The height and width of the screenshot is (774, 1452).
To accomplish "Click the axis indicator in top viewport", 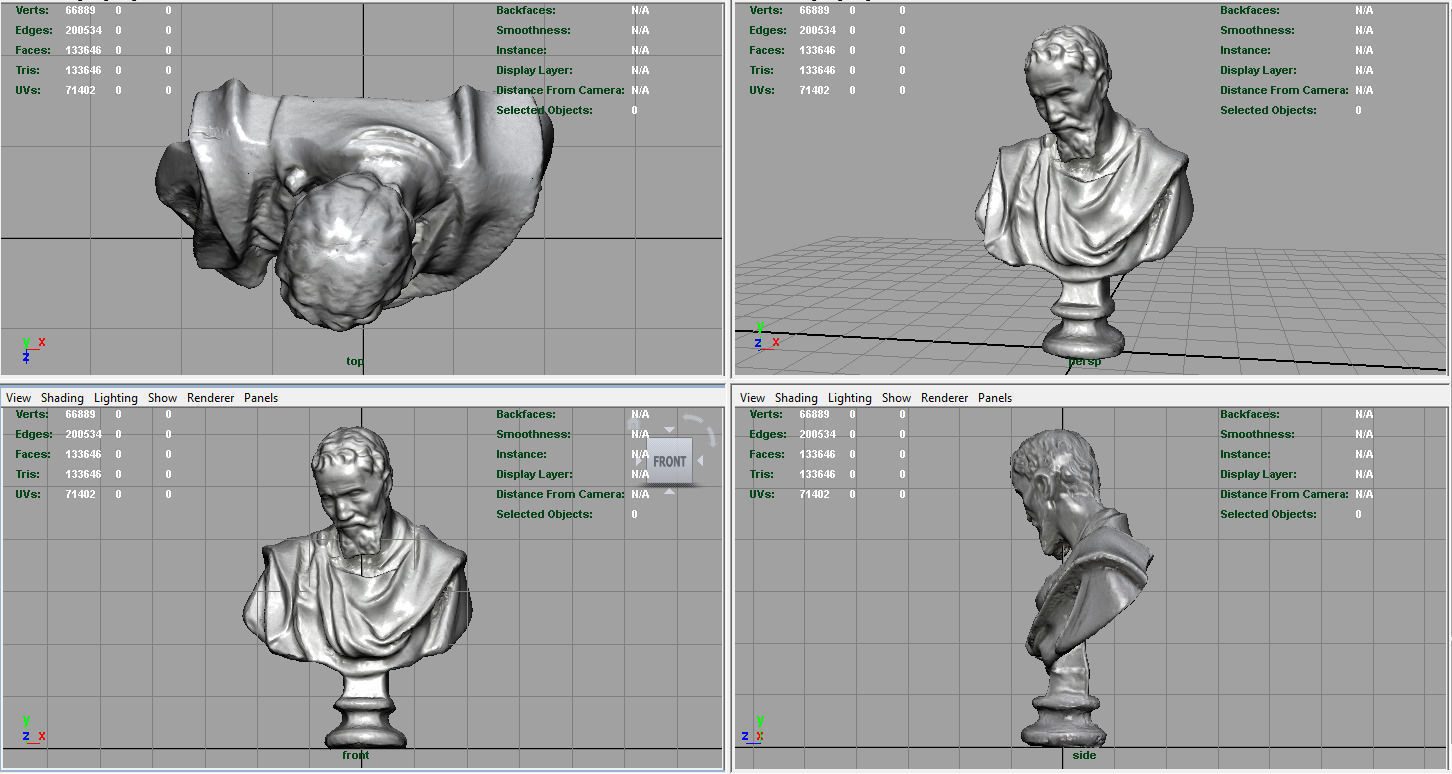I will [32, 349].
